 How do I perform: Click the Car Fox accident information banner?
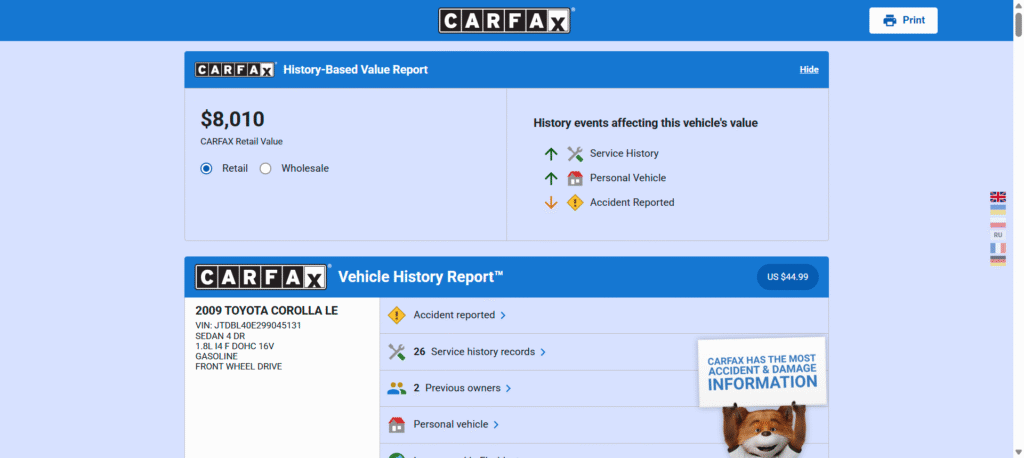click(x=762, y=397)
